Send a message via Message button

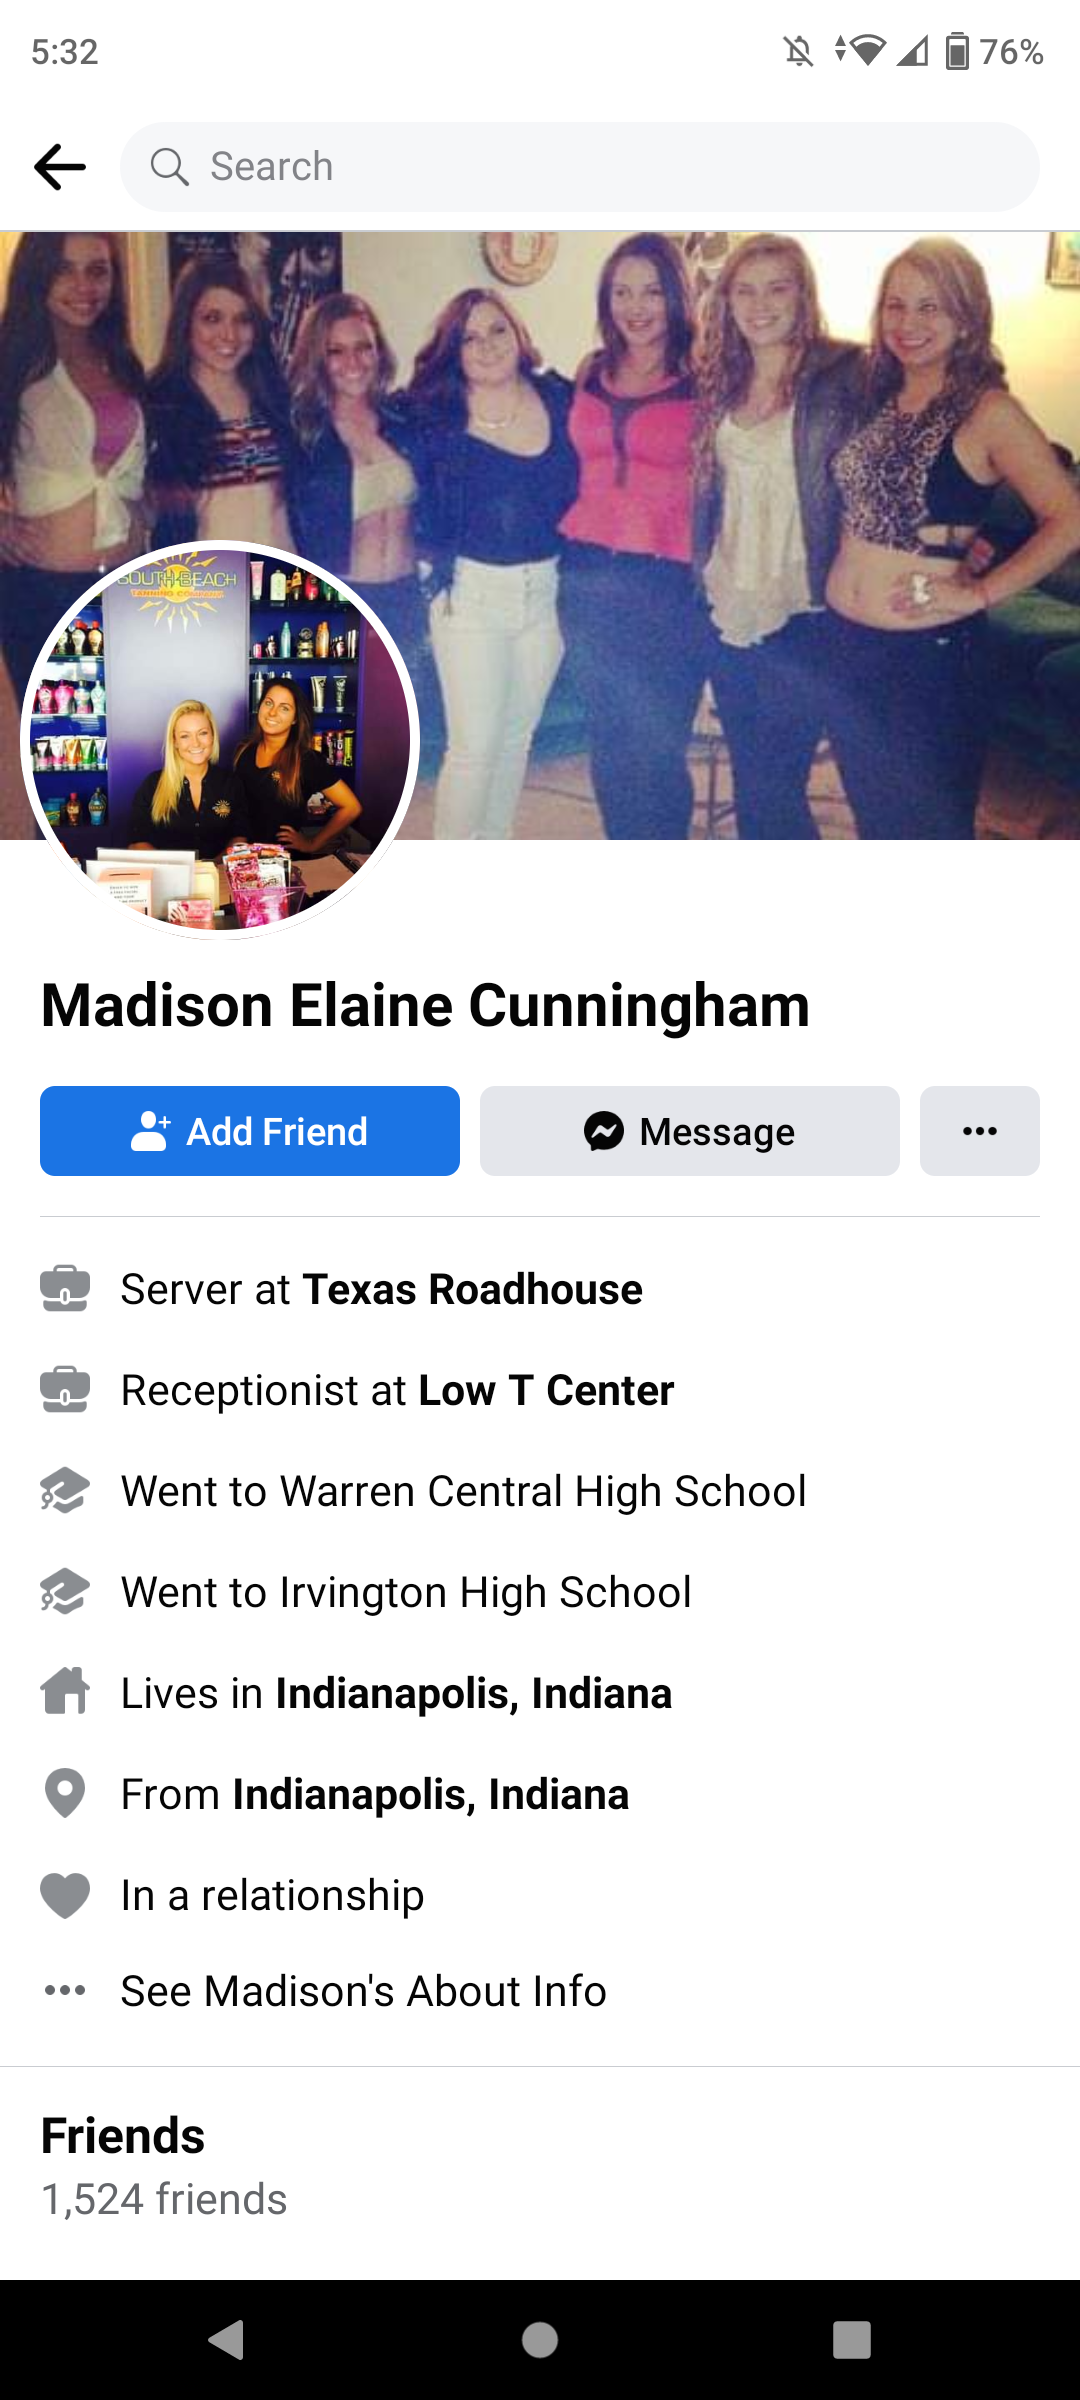pos(690,1131)
